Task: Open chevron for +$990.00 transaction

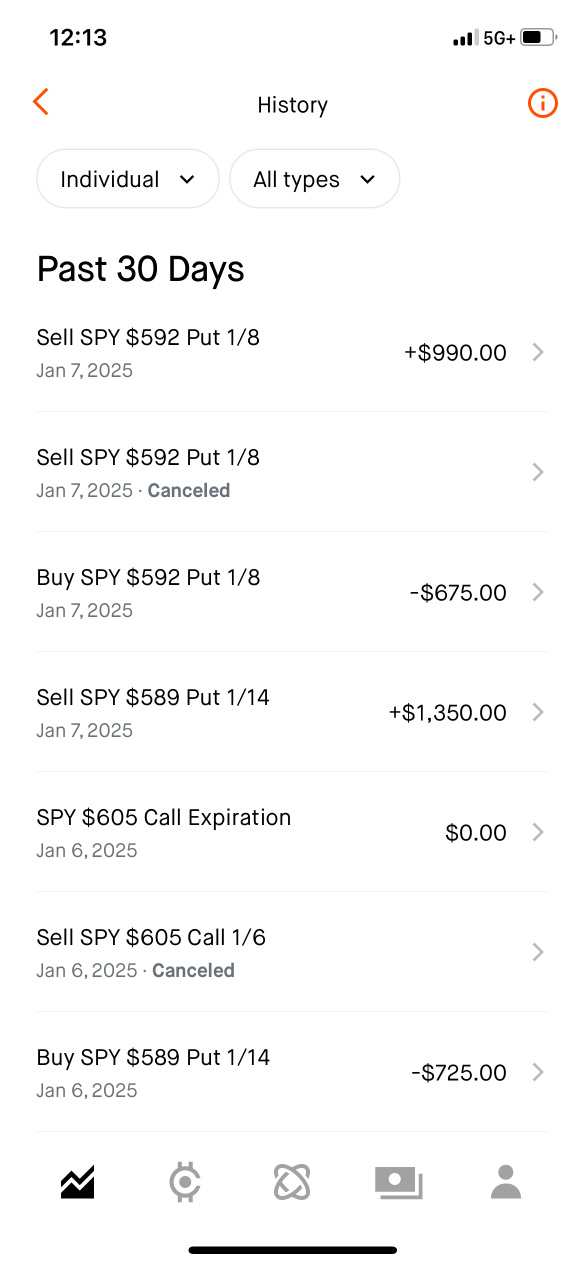Action: 538,352
